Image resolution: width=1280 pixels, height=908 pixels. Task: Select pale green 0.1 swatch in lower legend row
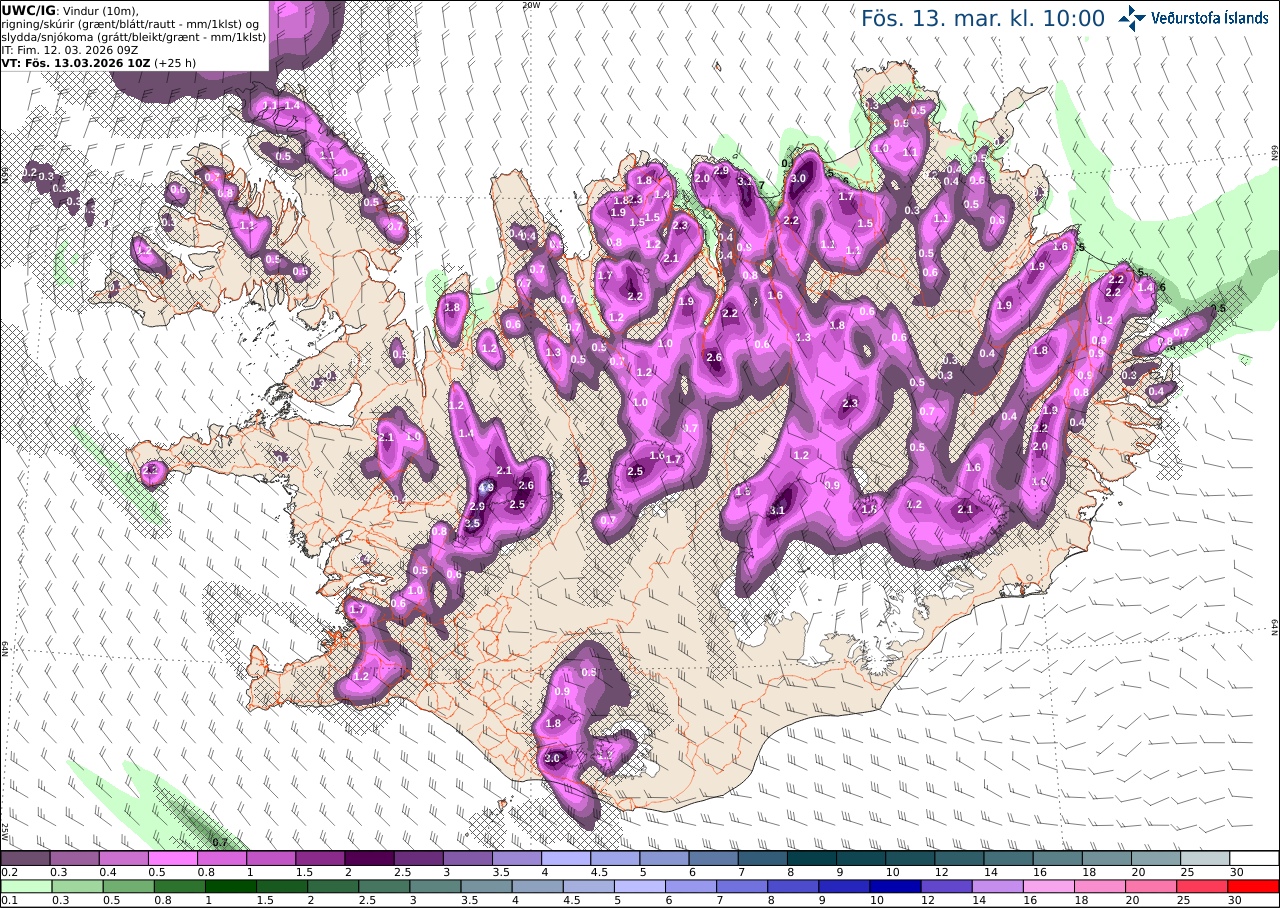[25, 886]
